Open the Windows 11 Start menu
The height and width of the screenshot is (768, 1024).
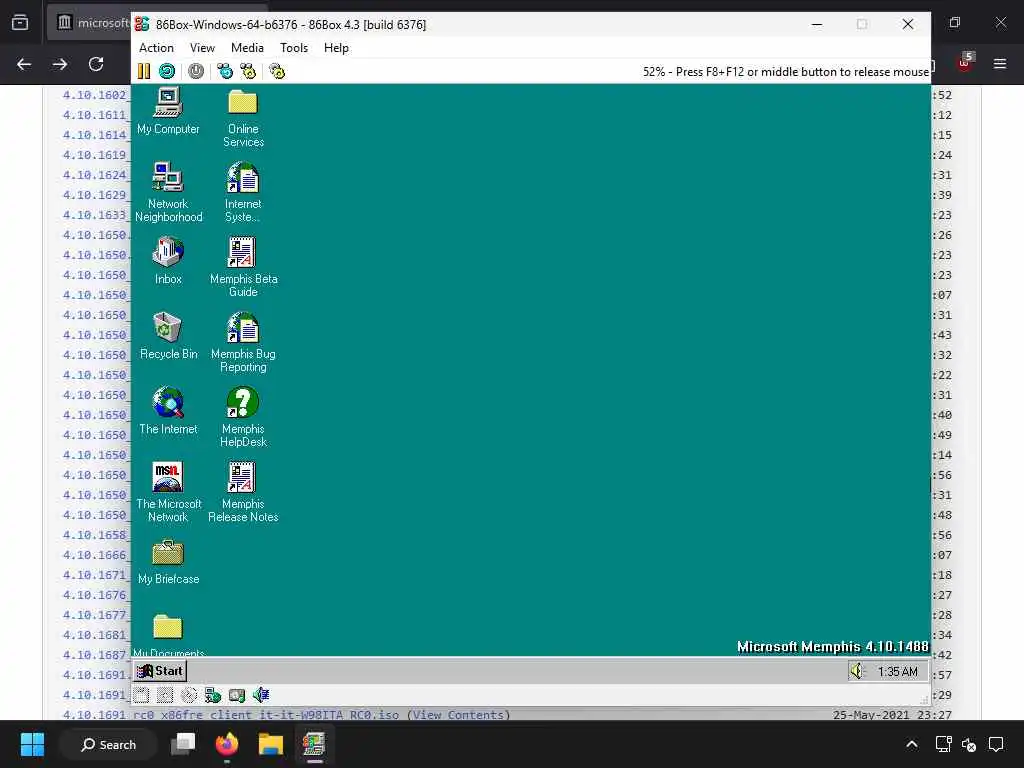(32, 744)
